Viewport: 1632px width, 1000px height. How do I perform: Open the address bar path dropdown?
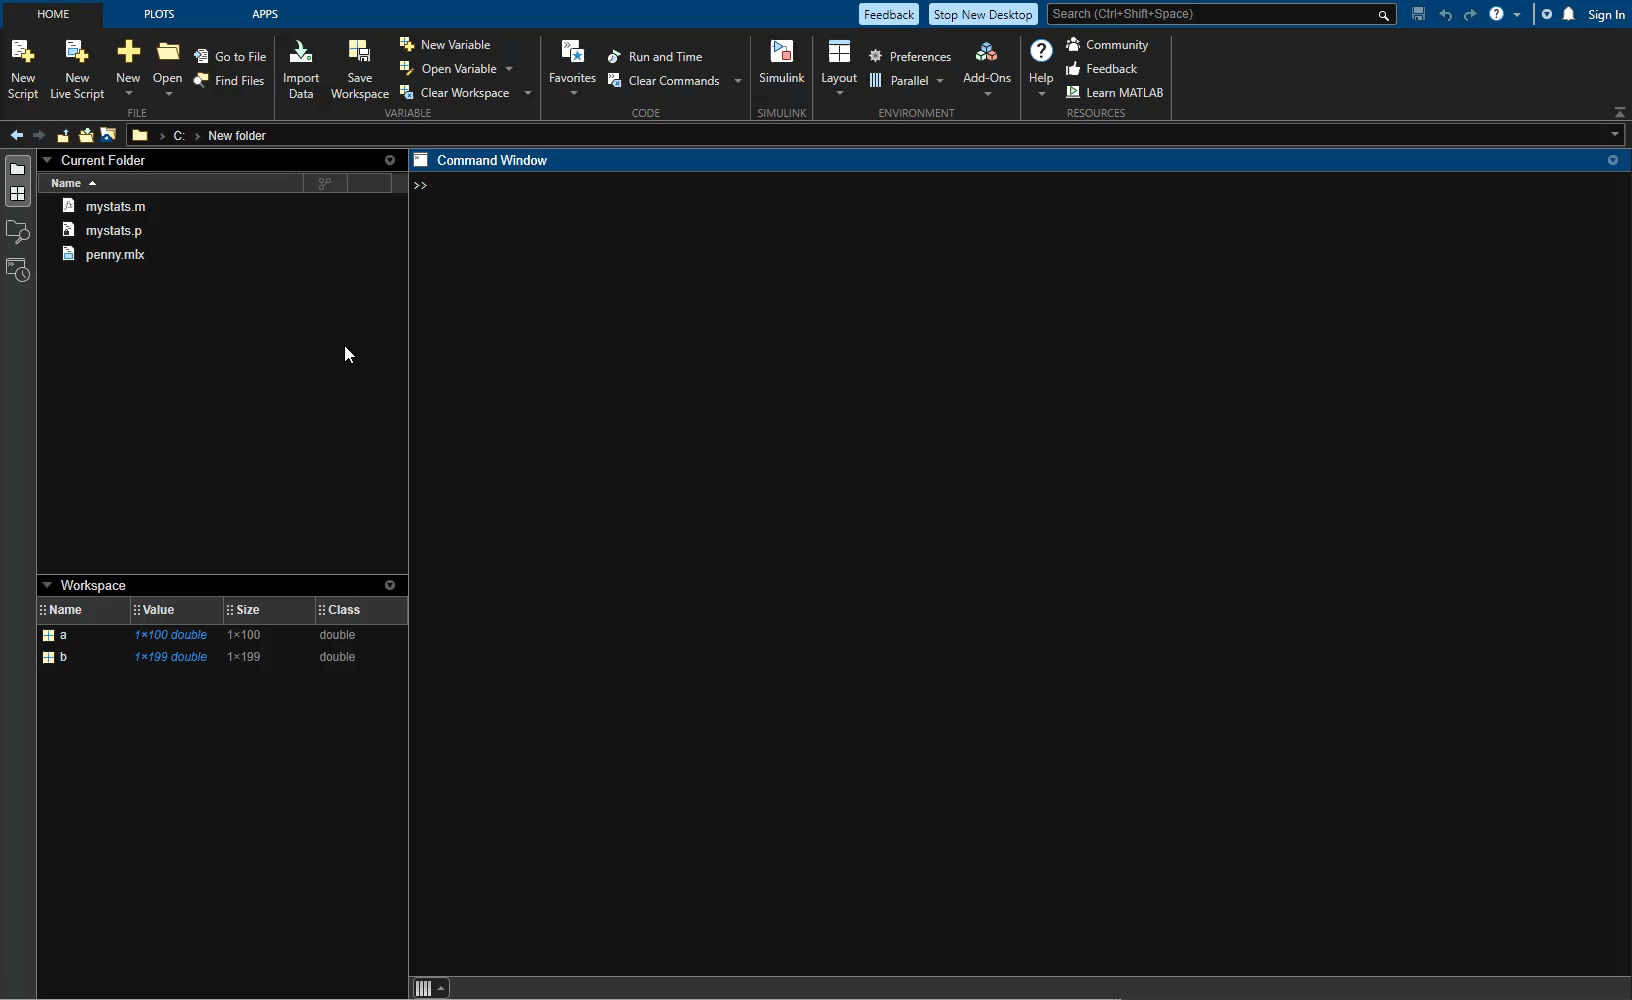point(1614,135)
